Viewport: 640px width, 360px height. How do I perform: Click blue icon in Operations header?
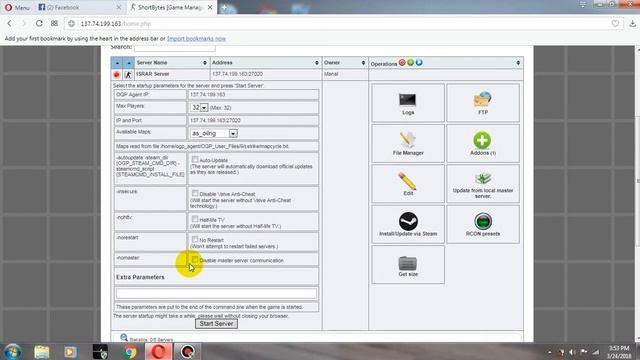[x=419, y=62]
